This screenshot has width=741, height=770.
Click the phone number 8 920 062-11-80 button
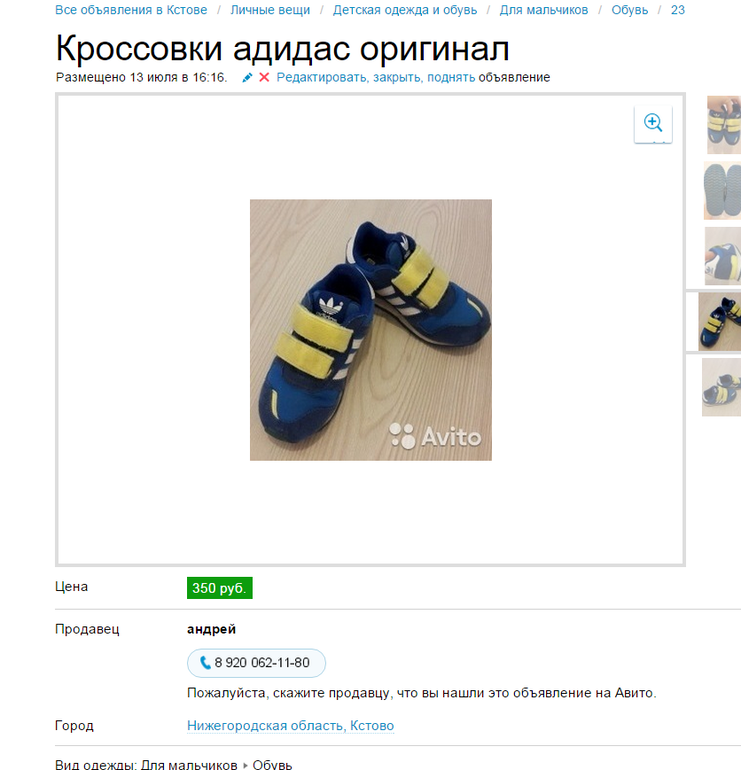(256, 663)
